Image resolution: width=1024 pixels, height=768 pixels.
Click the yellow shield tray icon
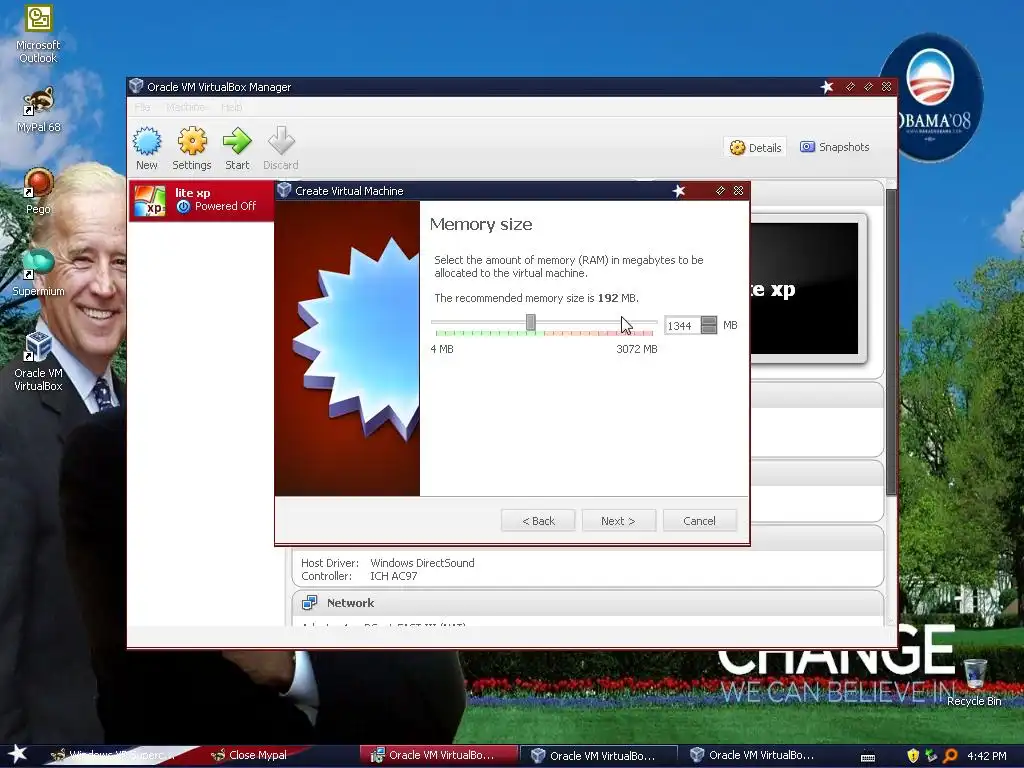(913, 756)
